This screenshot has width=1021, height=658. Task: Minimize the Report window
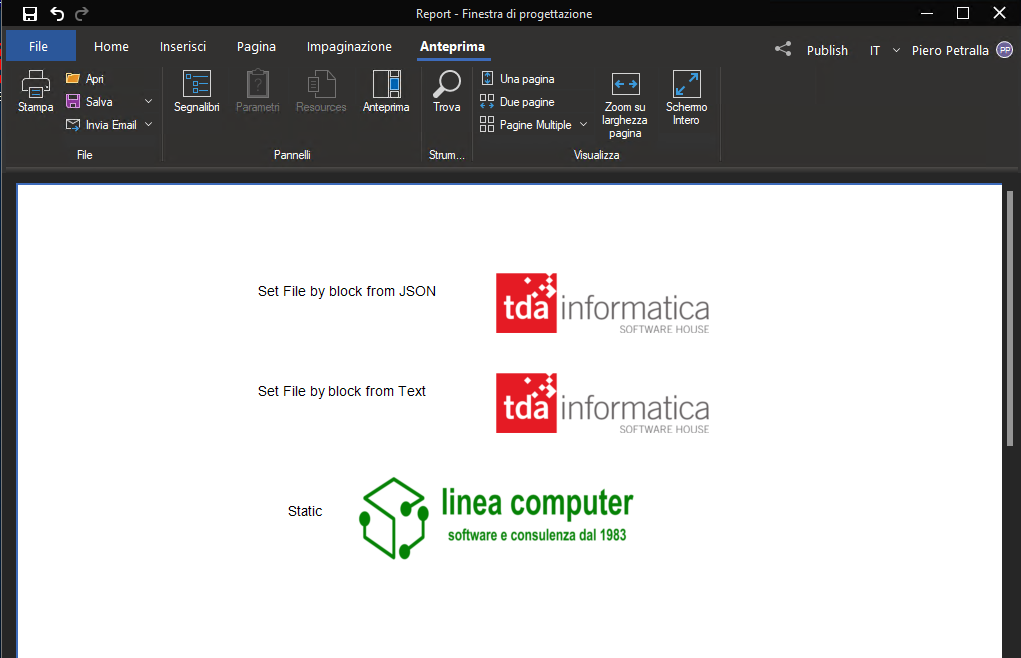coord(927,13)
